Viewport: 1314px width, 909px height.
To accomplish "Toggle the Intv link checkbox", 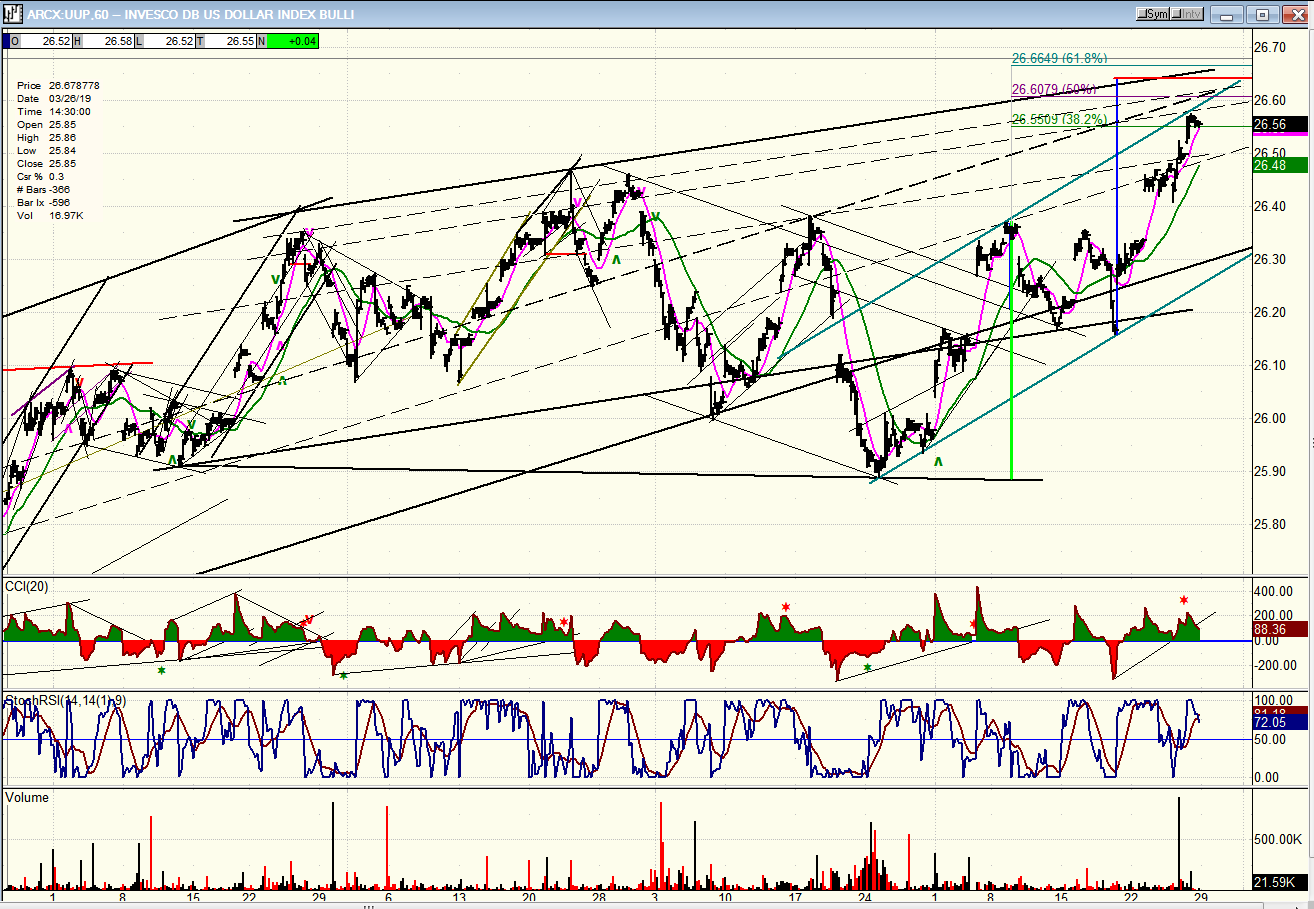I will (1180, 14).
